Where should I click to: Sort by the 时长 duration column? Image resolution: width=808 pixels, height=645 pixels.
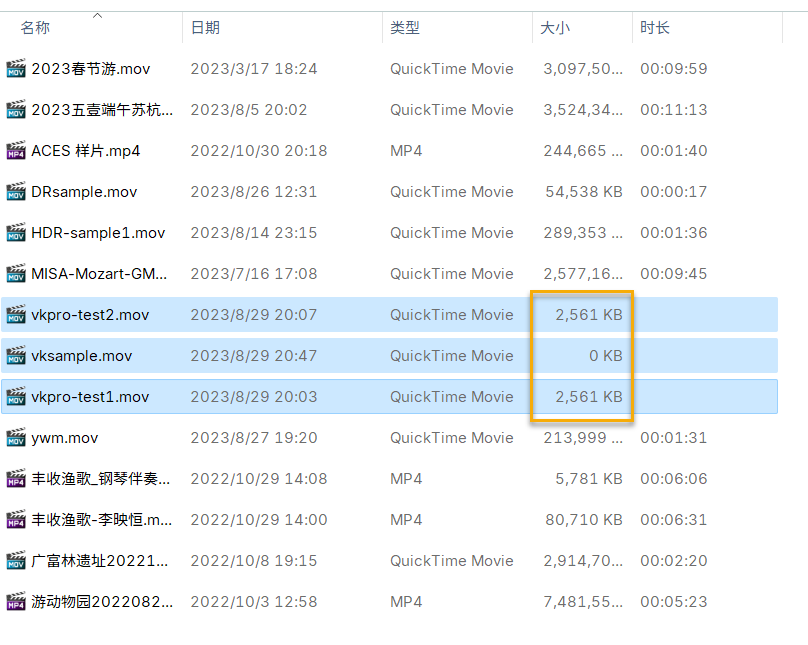point(655,28)
